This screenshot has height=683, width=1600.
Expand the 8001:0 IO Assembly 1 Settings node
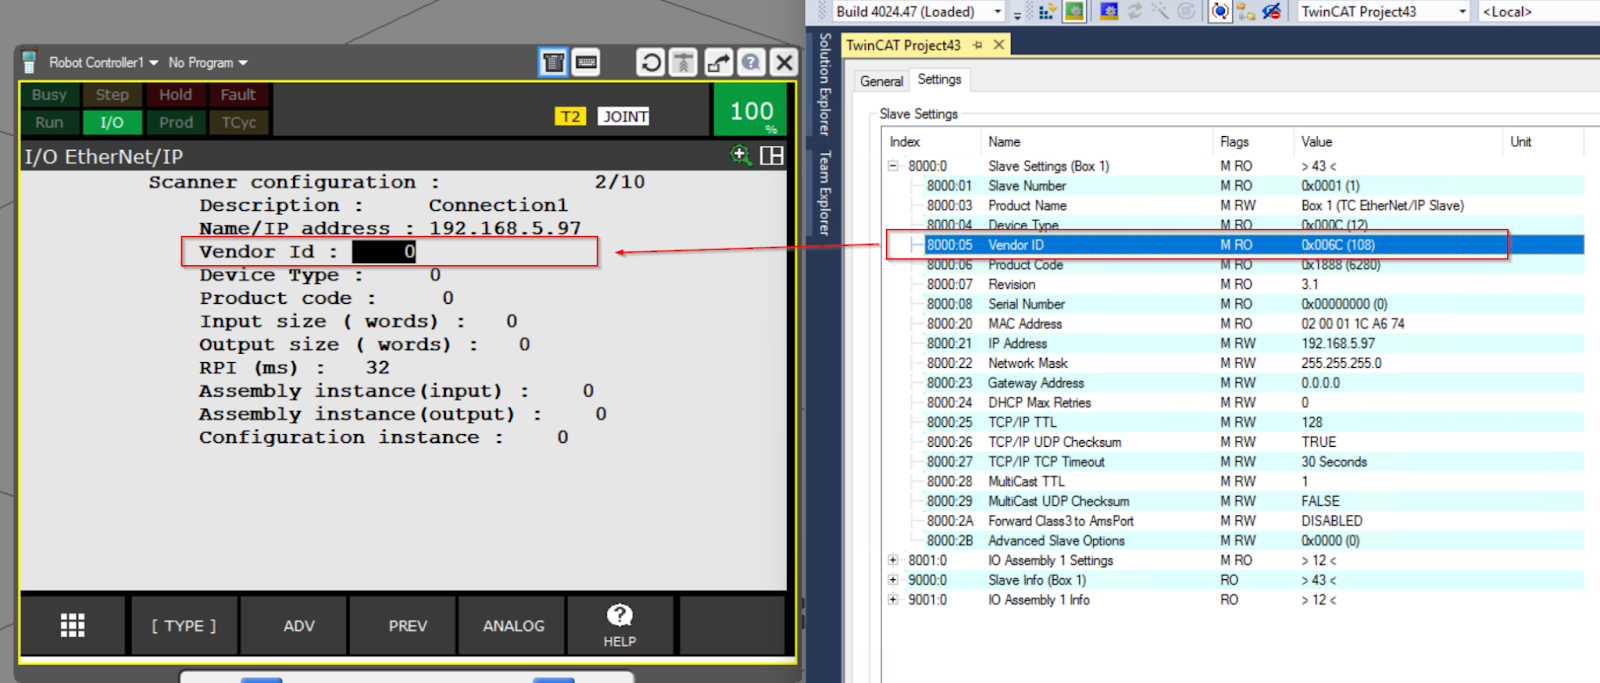[x=893, y=560]
